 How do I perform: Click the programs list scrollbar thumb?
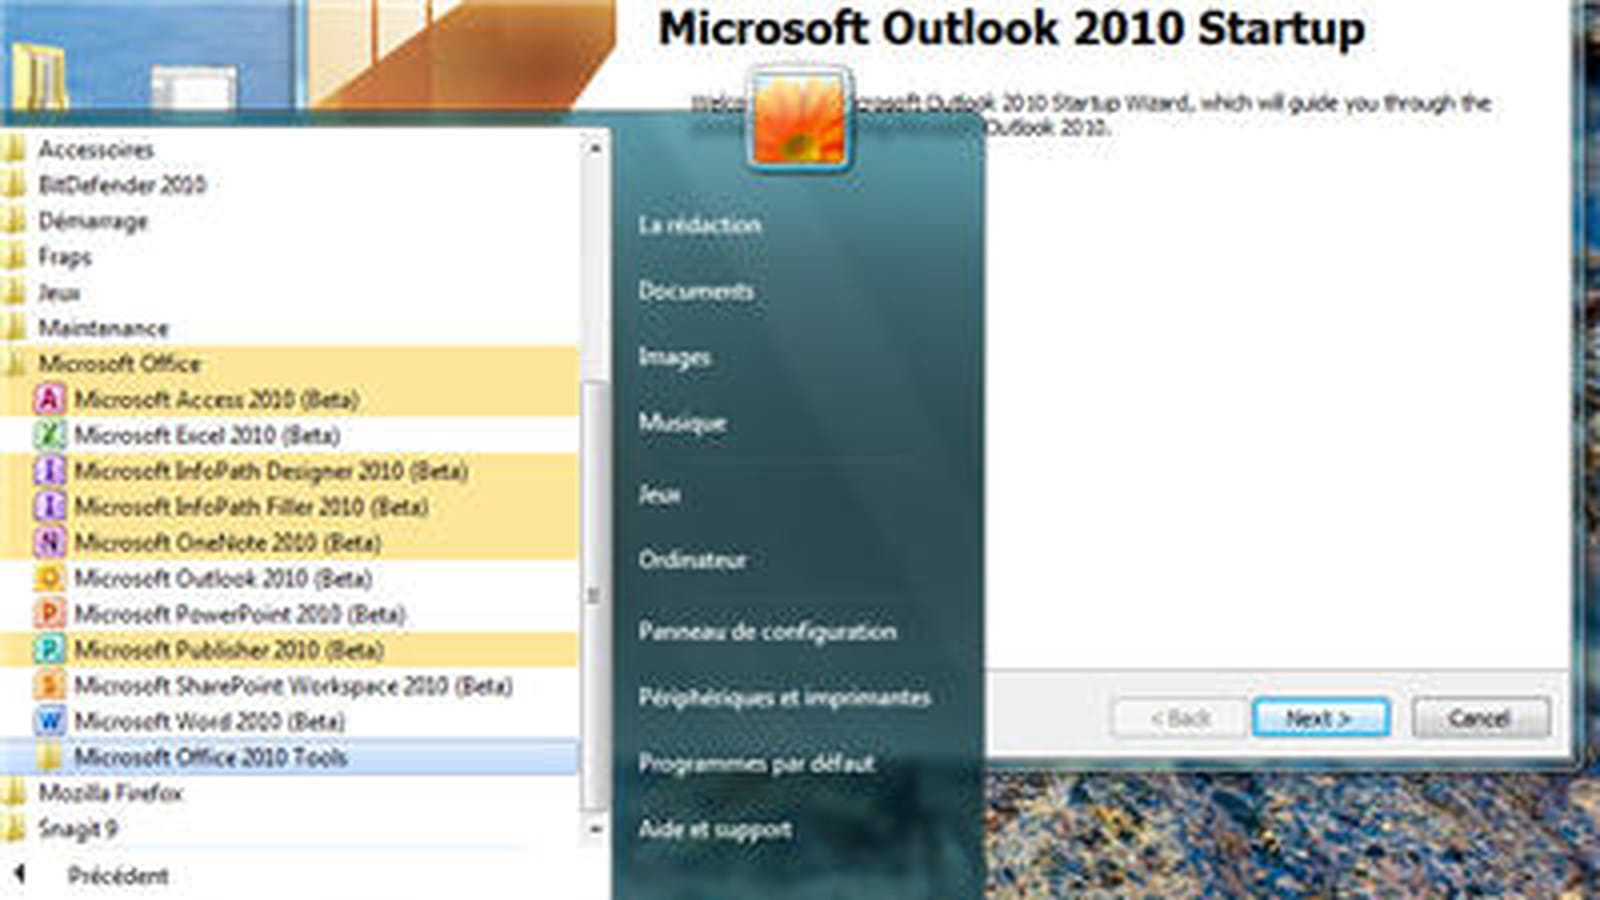click(594, 595)
